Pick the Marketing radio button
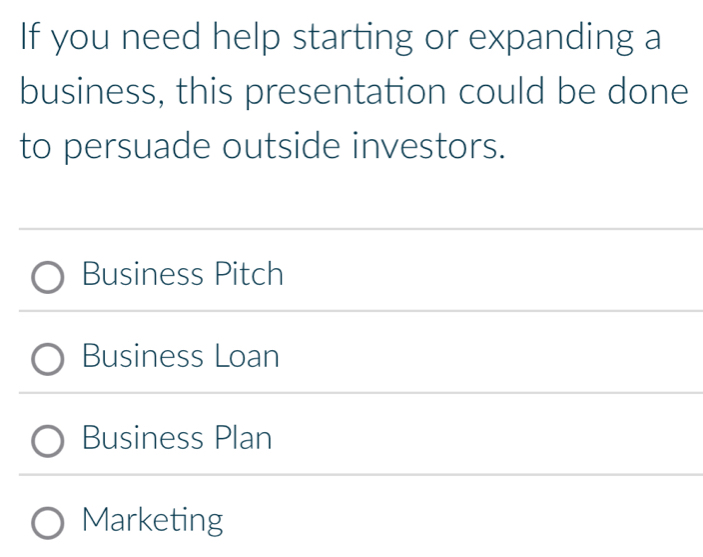This screenshot has height=557, width=703. (x=48, y=522)
